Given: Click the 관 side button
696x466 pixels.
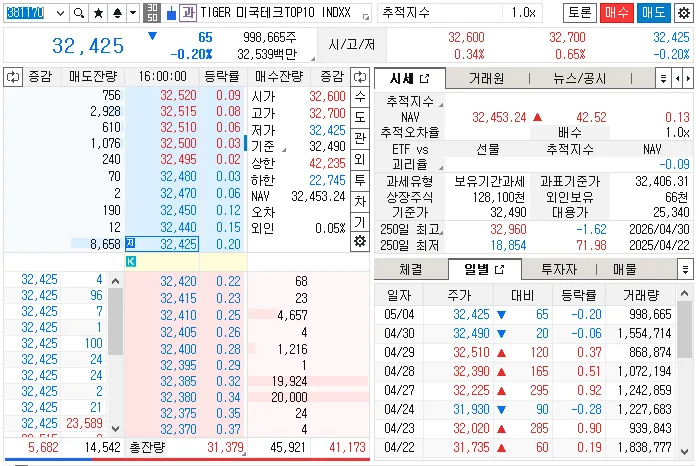Looking at the screenshot, I should pyautogui.click(x=360, y=138).
